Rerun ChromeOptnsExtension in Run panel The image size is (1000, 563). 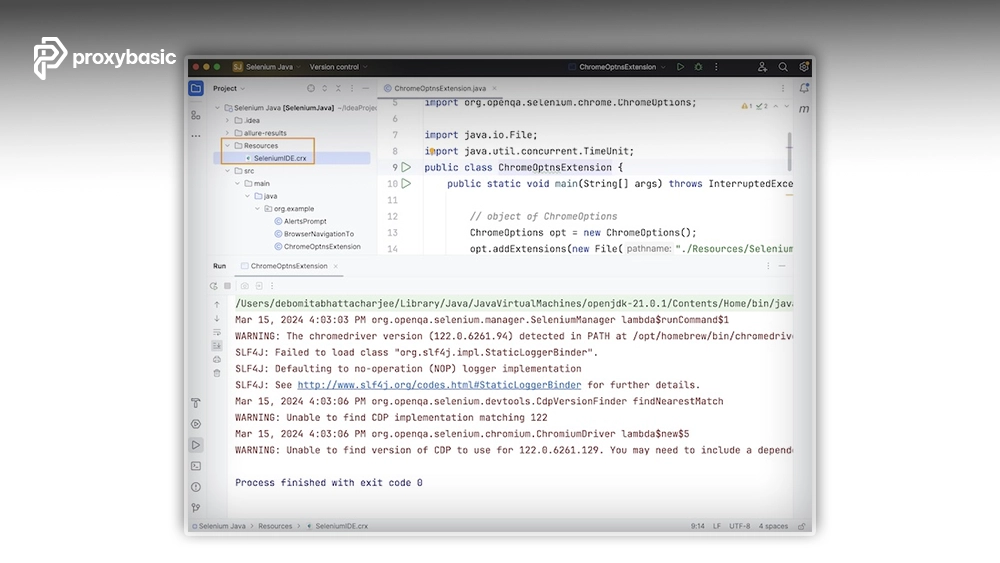pyautogui.click(x=214, y=286)
